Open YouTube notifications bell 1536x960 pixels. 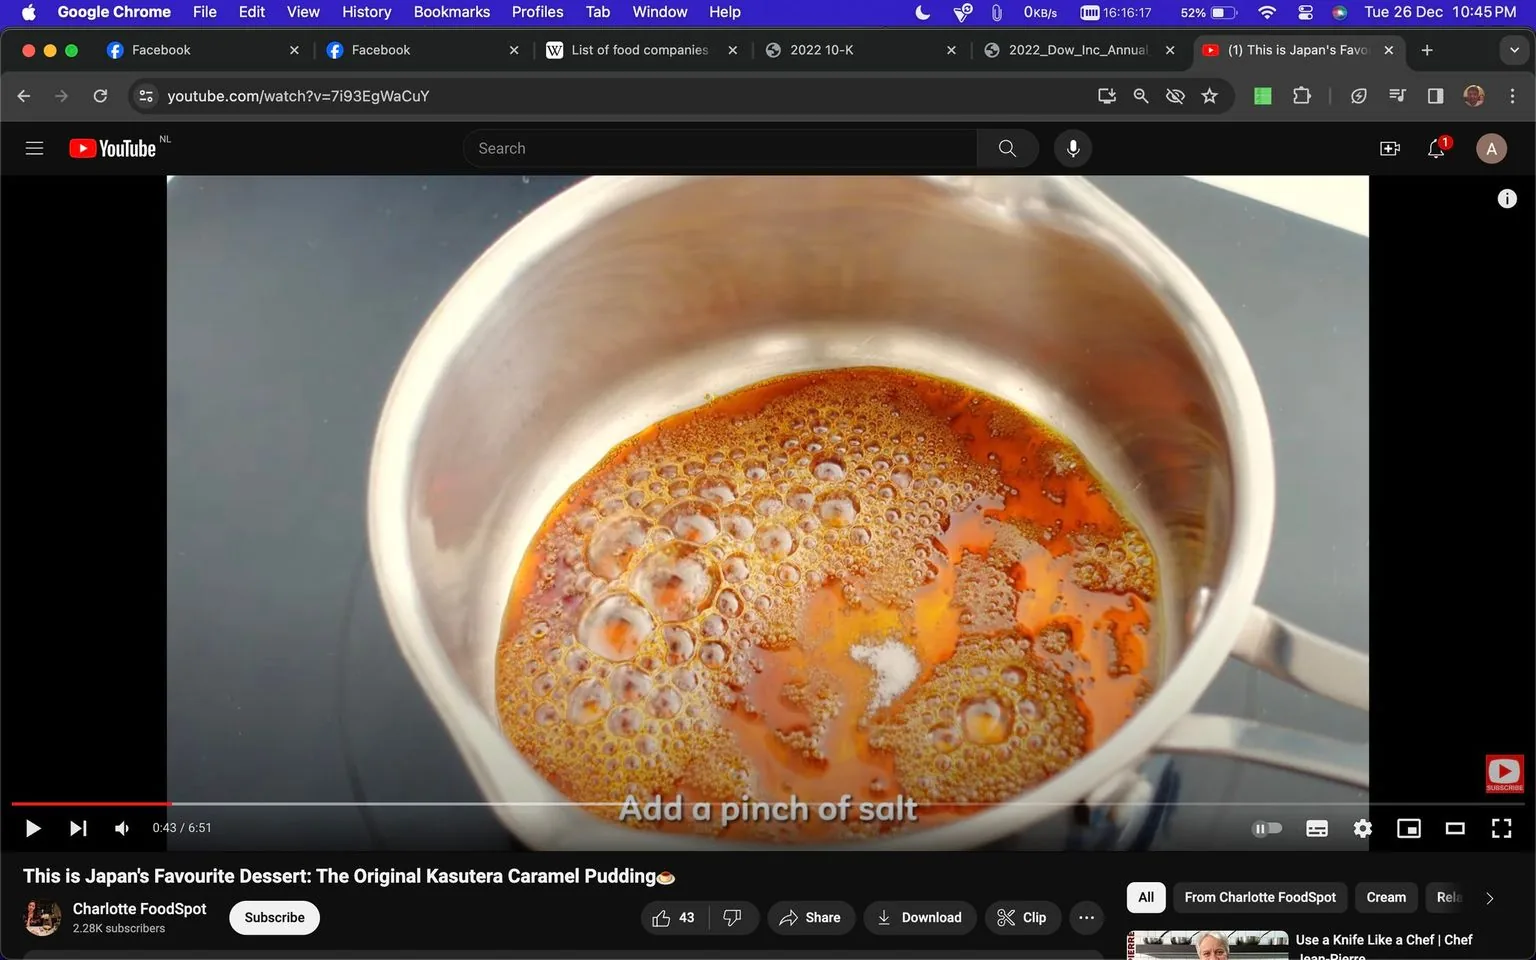coord(1435,148)
